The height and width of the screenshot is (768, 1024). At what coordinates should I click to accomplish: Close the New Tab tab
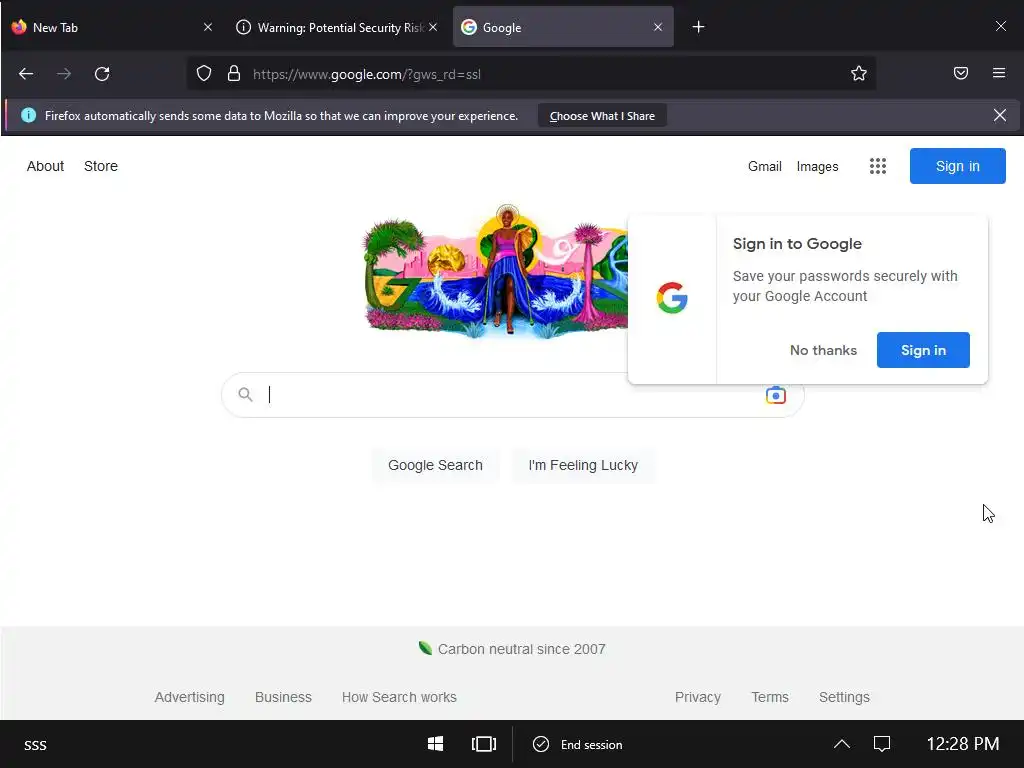tap(208, 27)
